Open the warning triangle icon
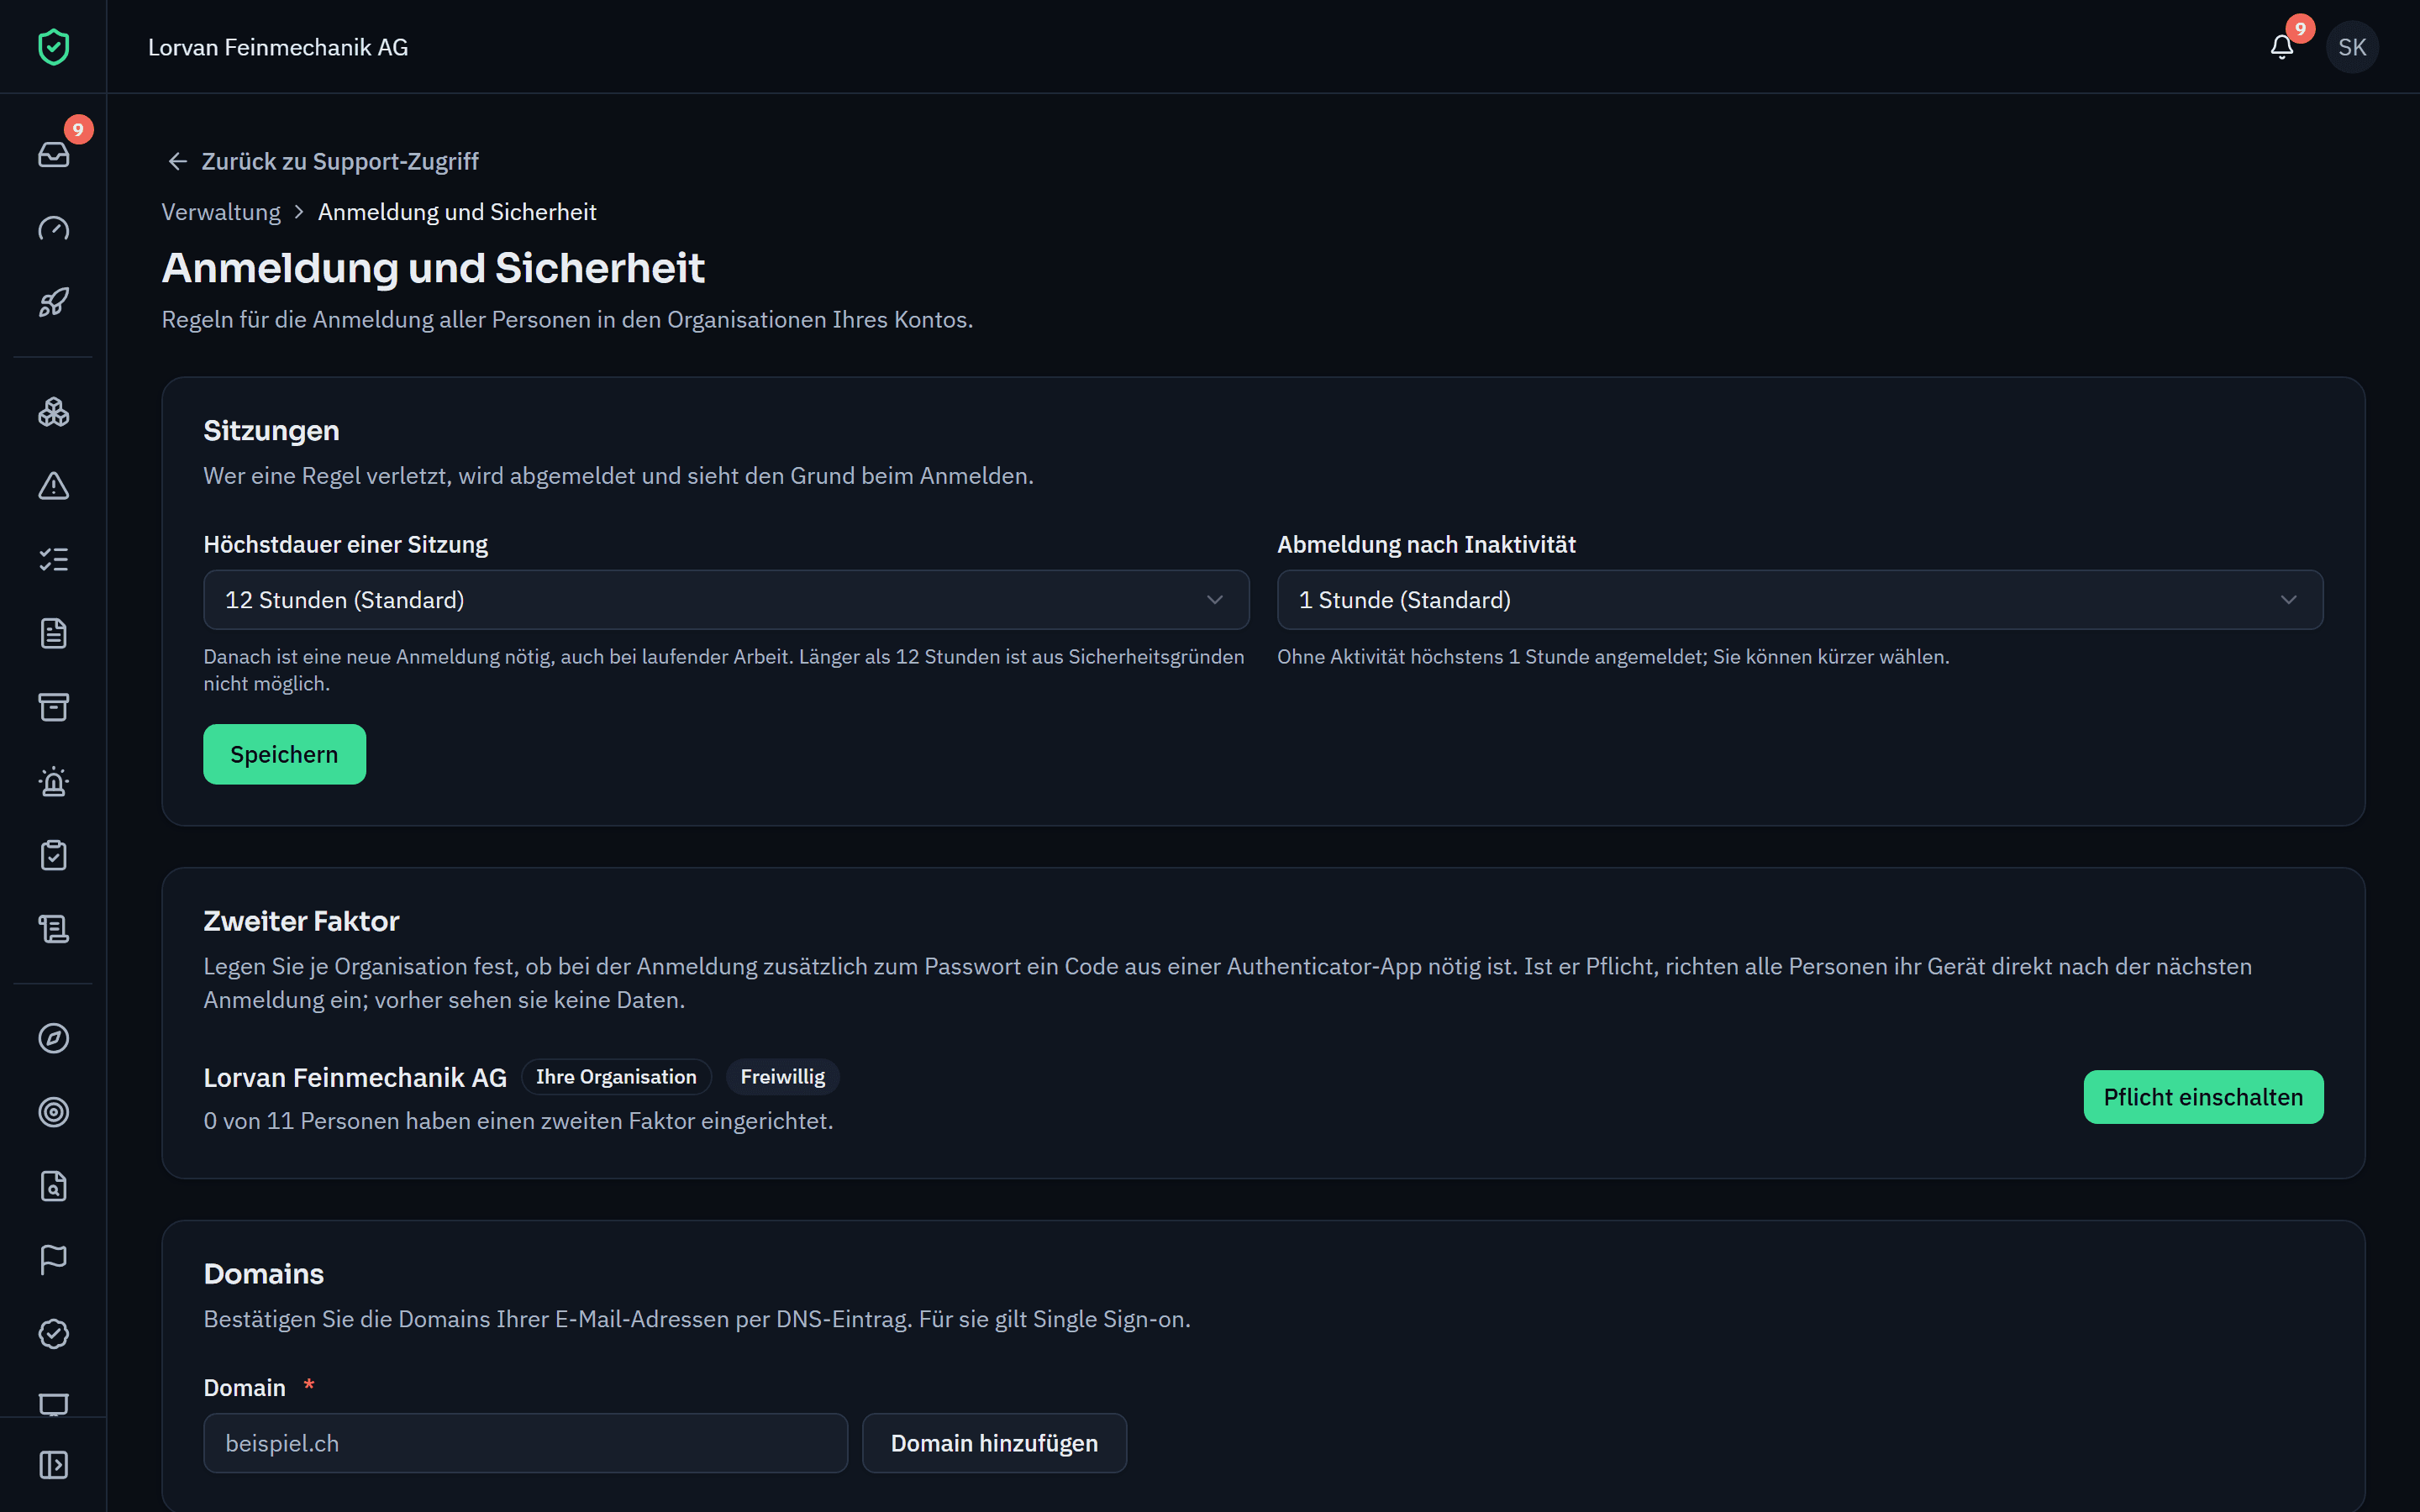2420x1512 pixels. [53, 486]
